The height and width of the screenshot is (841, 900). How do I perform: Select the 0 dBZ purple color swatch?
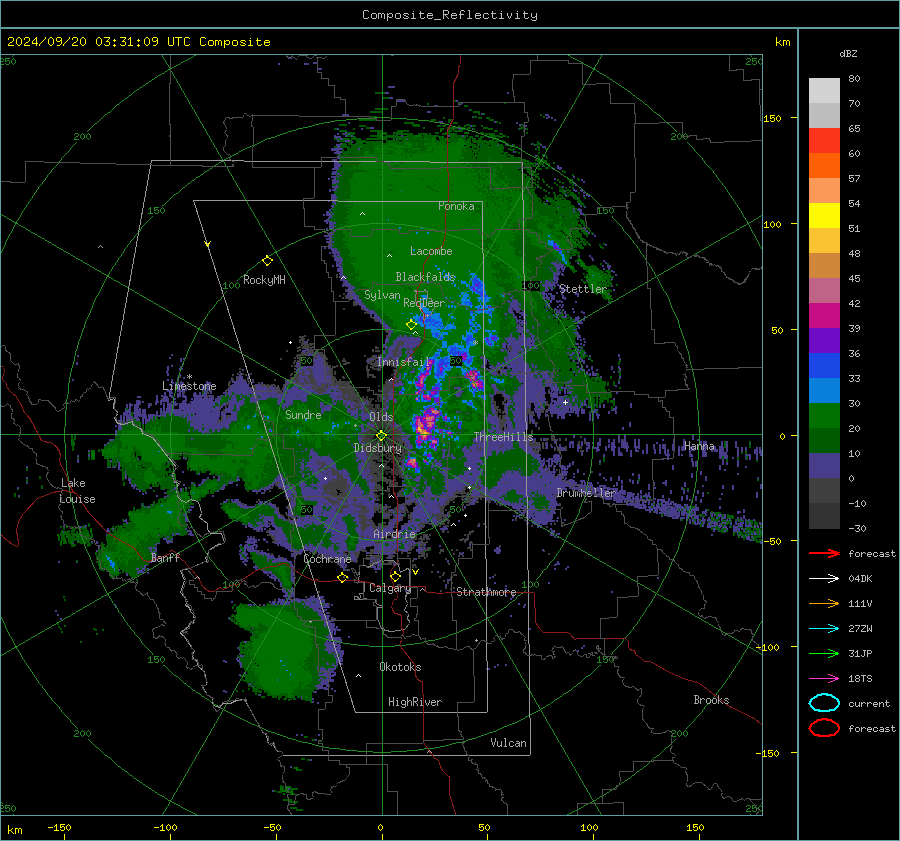click(824, 466)
